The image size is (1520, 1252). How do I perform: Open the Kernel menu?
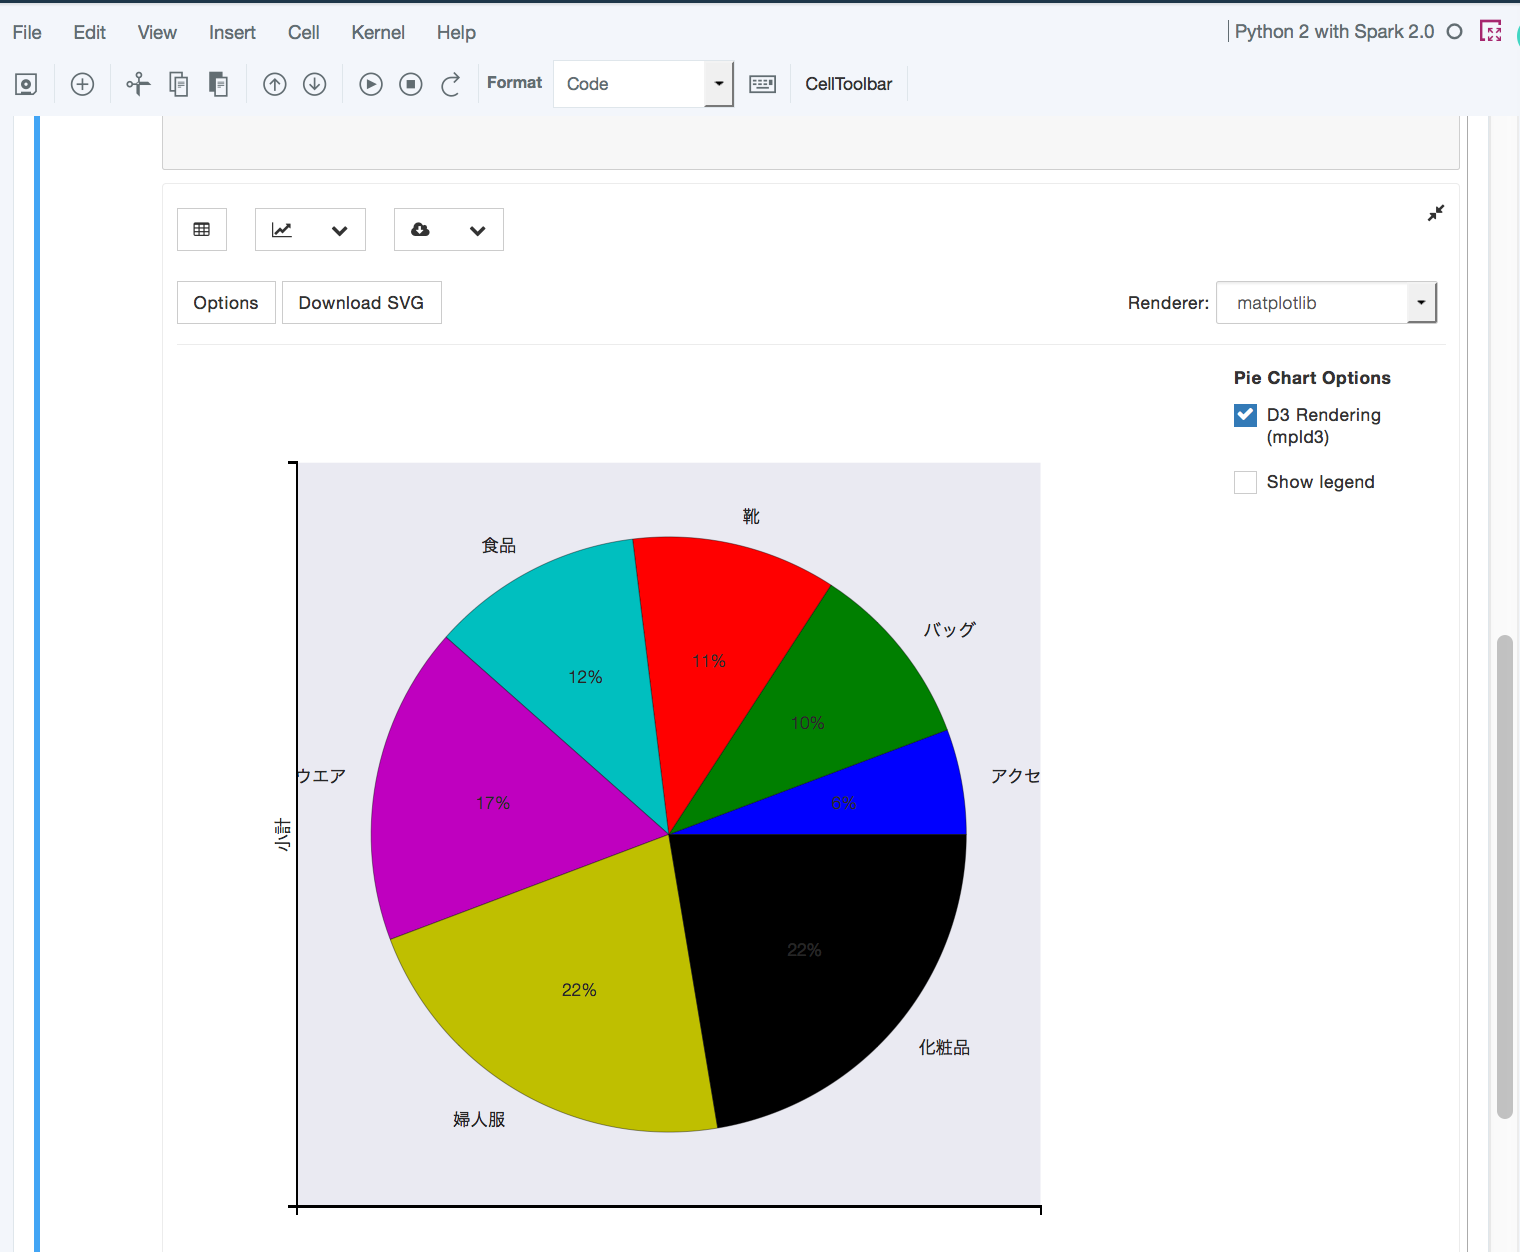pos(377,31)
